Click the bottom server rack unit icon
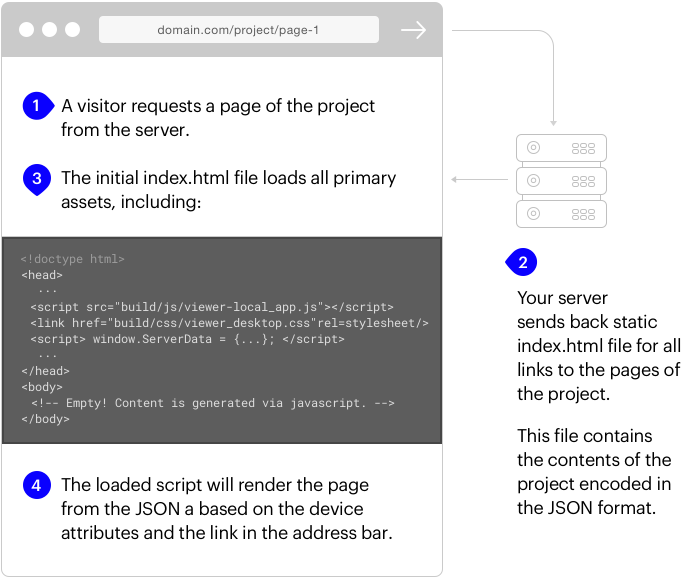The width and height of the screenshot is (700, 579). click(x=561, y=214)
